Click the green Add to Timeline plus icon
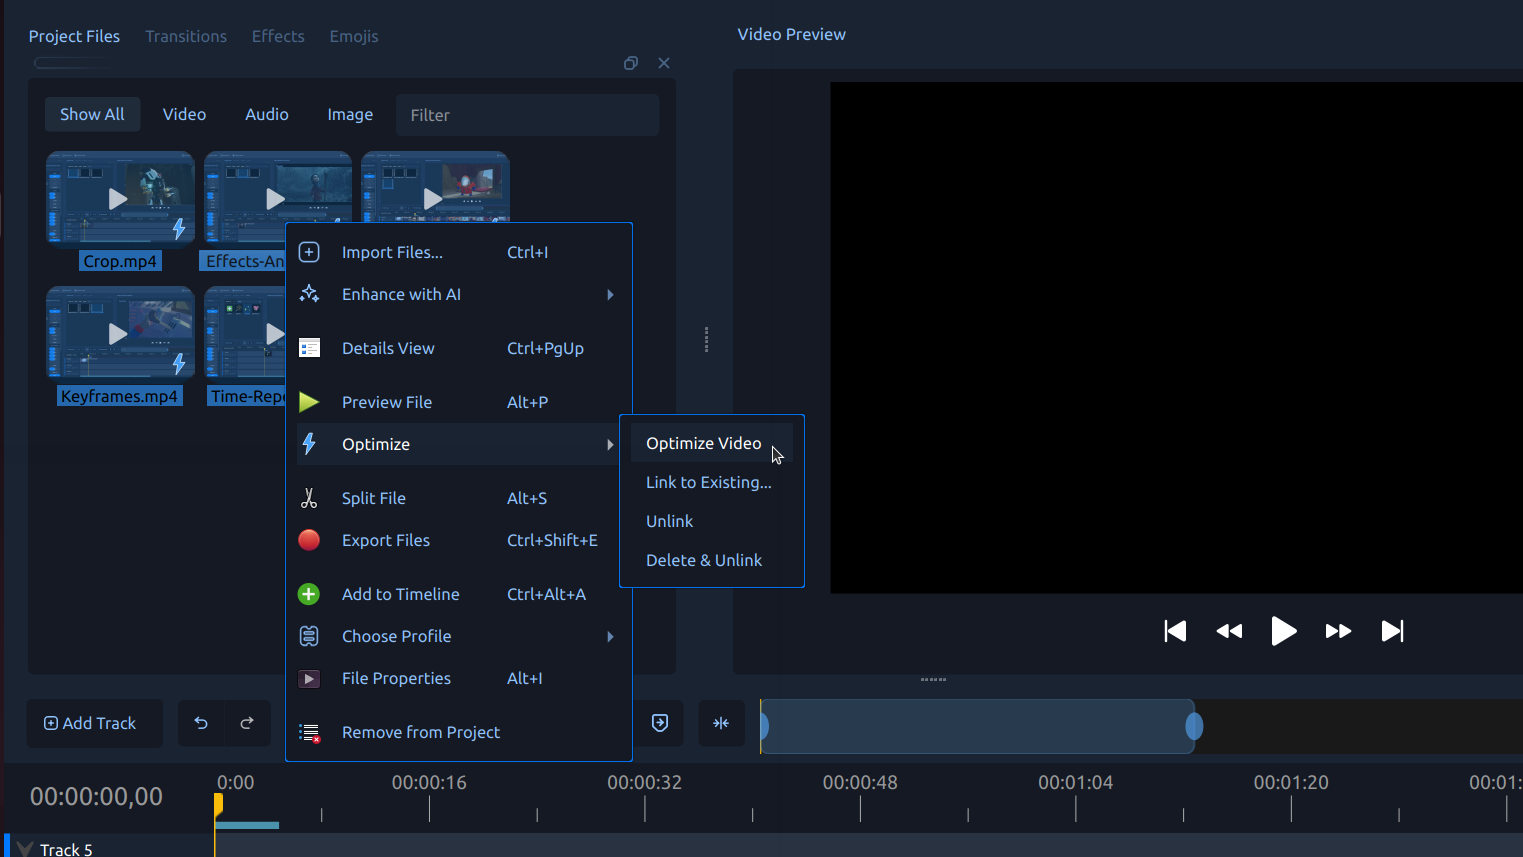This screenshot has height=857, width=1523. tap(309, 593)
